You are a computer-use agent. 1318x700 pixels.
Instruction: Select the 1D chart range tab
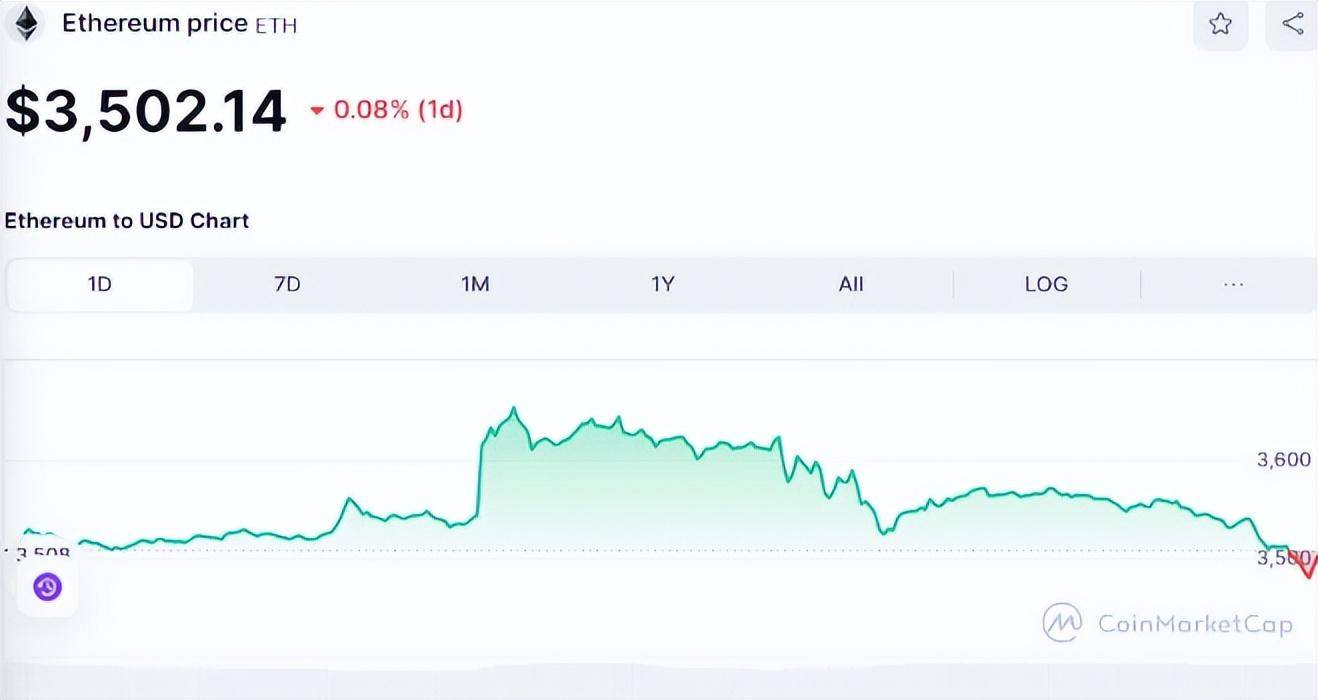[x=100, y=284]
